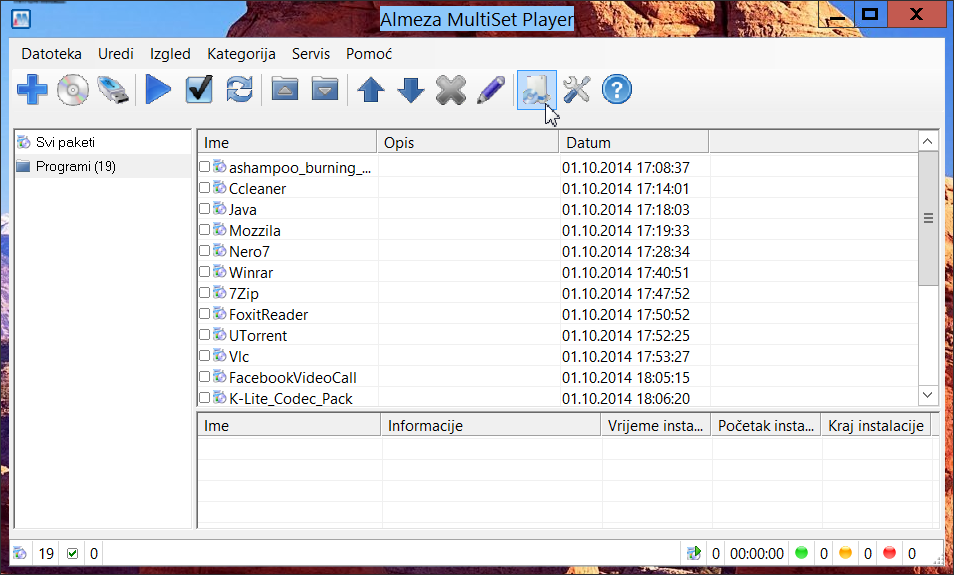Open help with the blue question mark icon
The width and height of the screenshot is (954, 575).
616,90
